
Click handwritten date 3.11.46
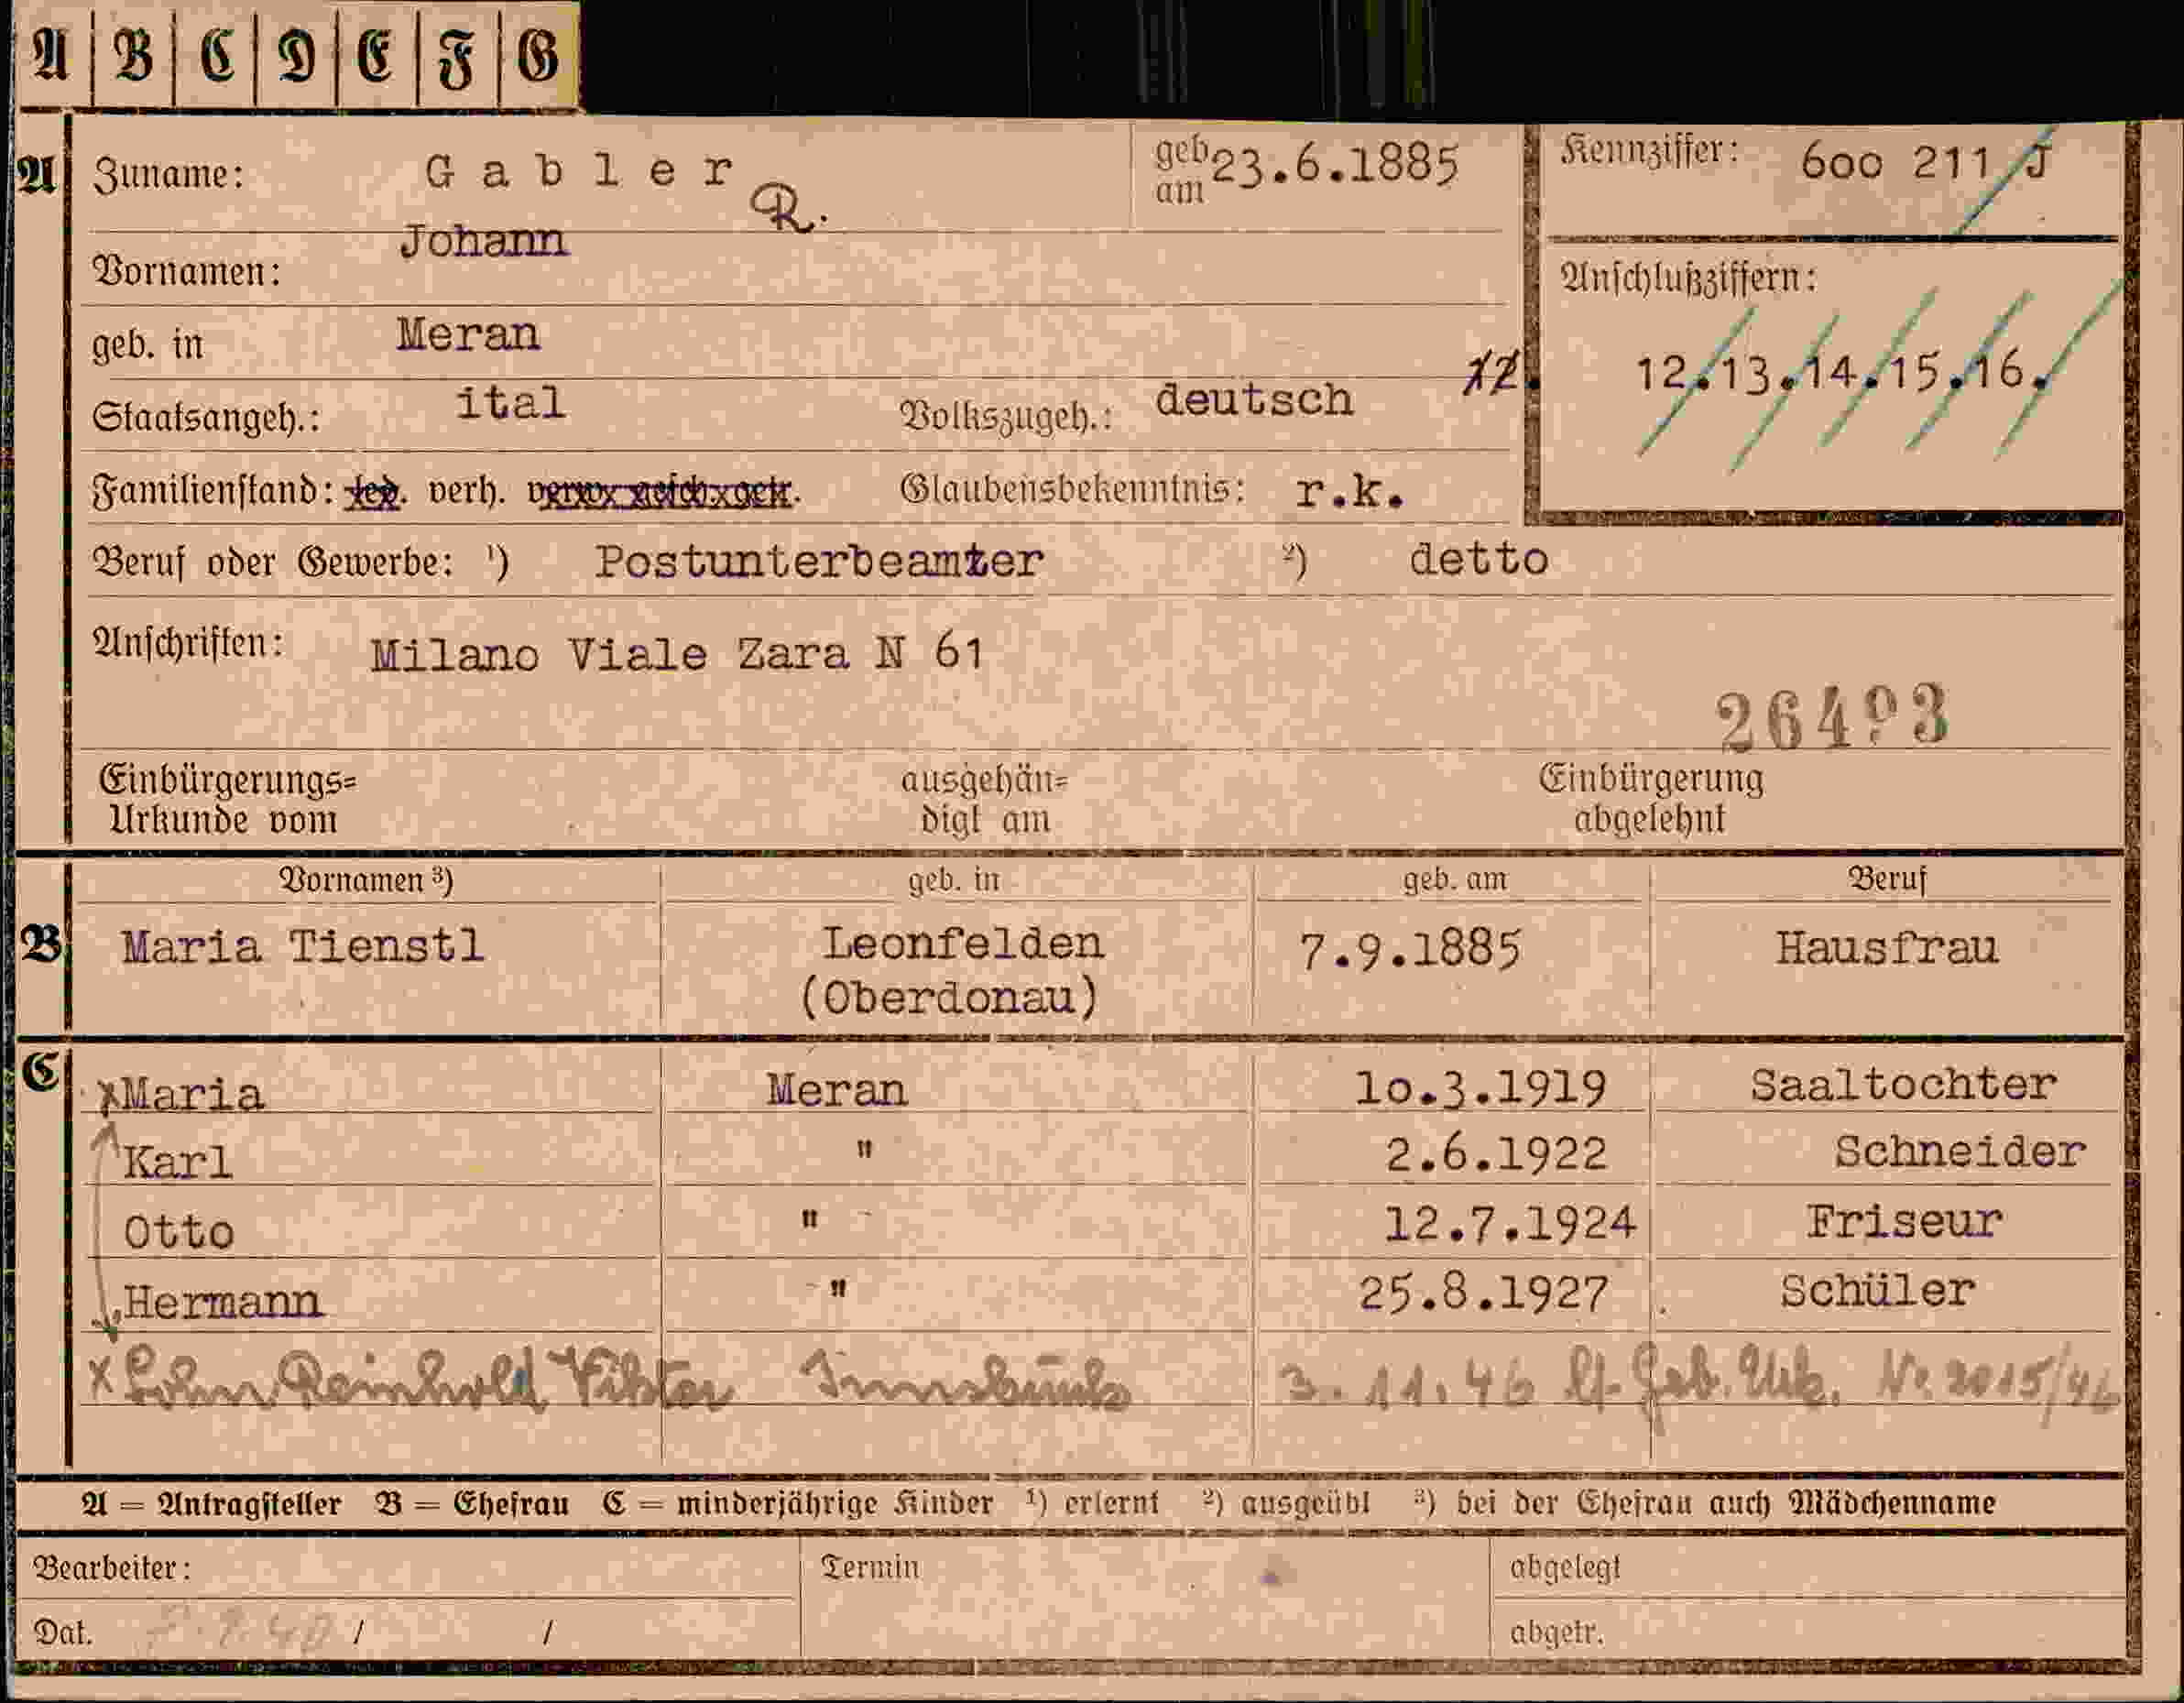point(1406,1385)
